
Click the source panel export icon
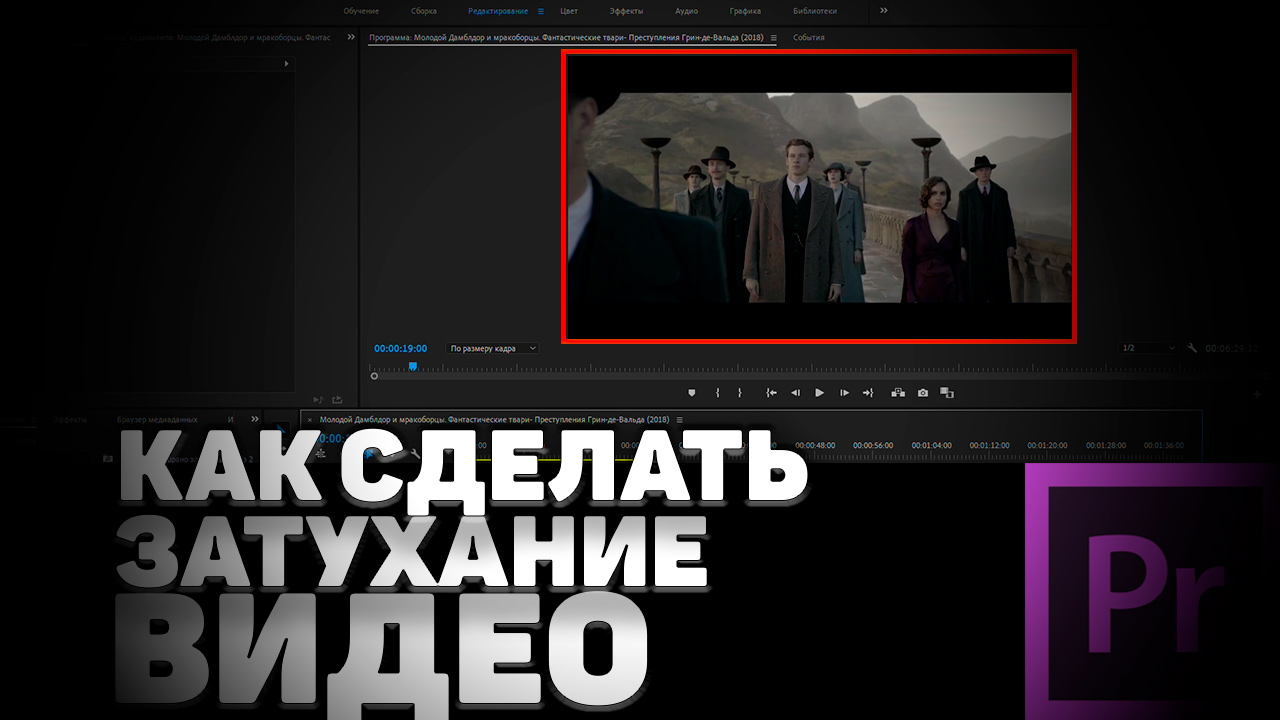(337, 399)
